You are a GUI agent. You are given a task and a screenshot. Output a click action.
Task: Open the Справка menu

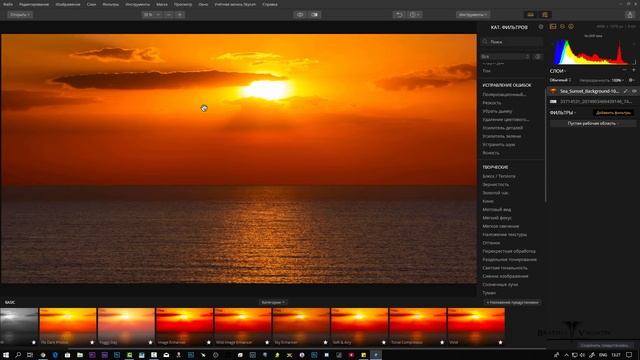tap(270, 4)
